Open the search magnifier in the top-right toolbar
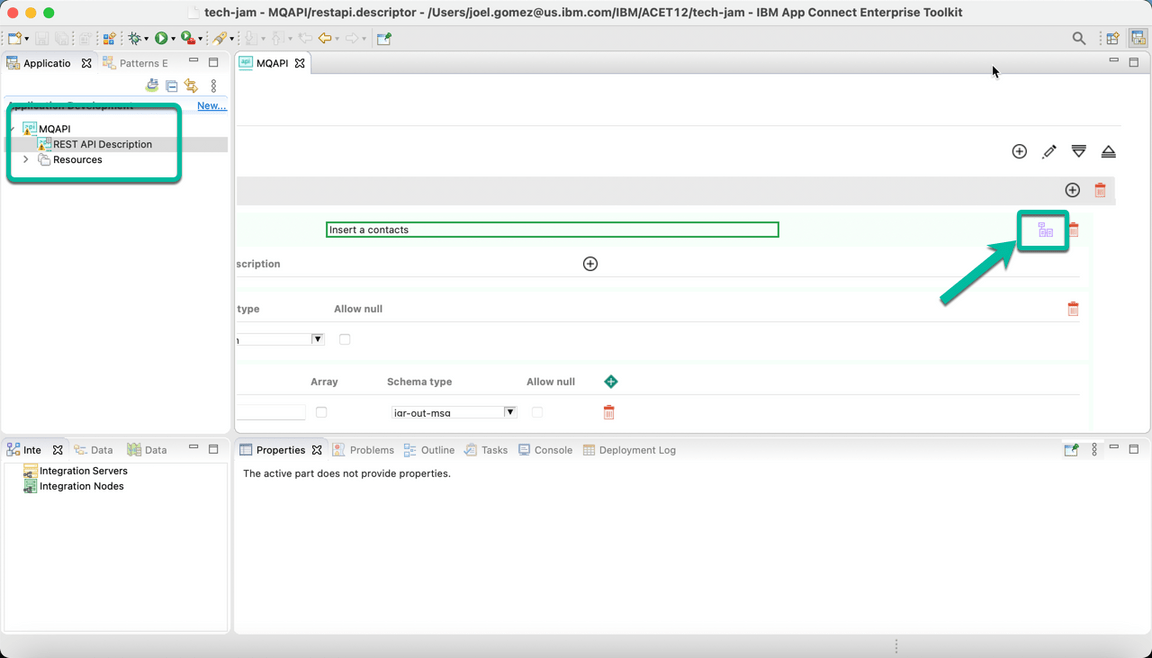Screen dimensions: 1152x658 coord(1079,38)
